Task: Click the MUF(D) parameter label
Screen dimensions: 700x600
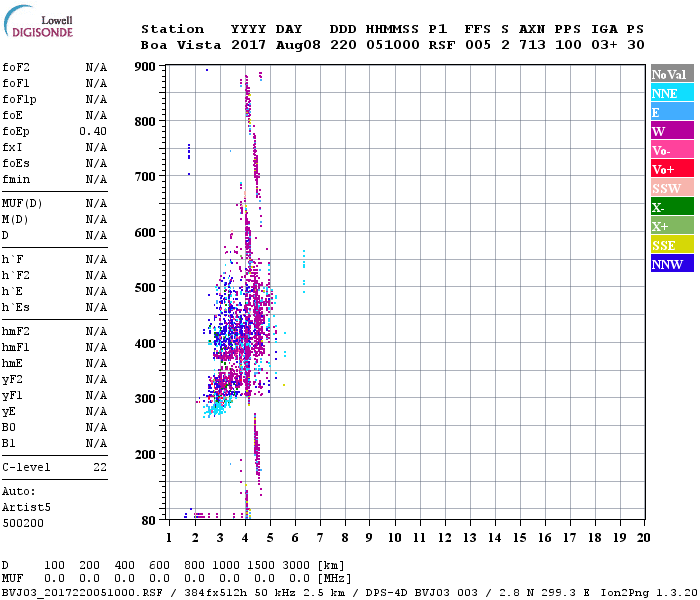Action: [x=22, y=204]
